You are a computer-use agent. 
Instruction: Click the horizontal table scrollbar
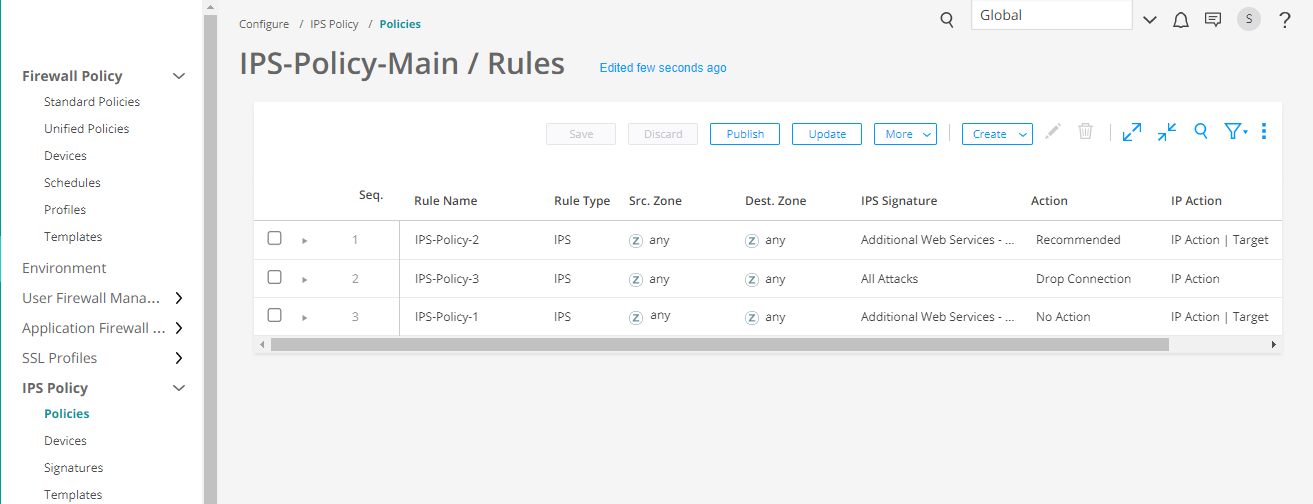click(x=719, y=344)
